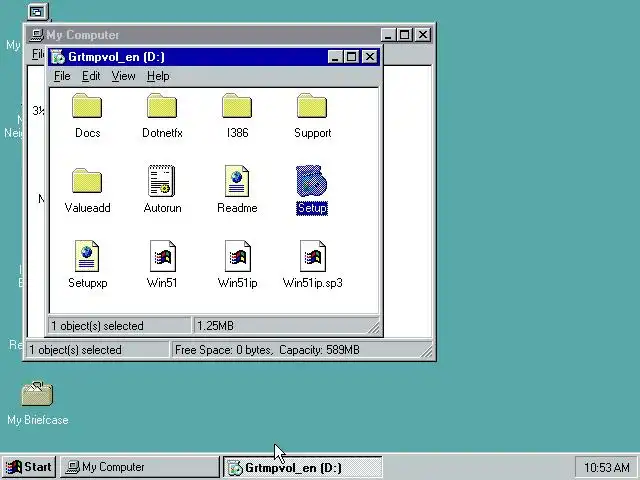Click the My Briefcase desktop label

tap(38, 420)
